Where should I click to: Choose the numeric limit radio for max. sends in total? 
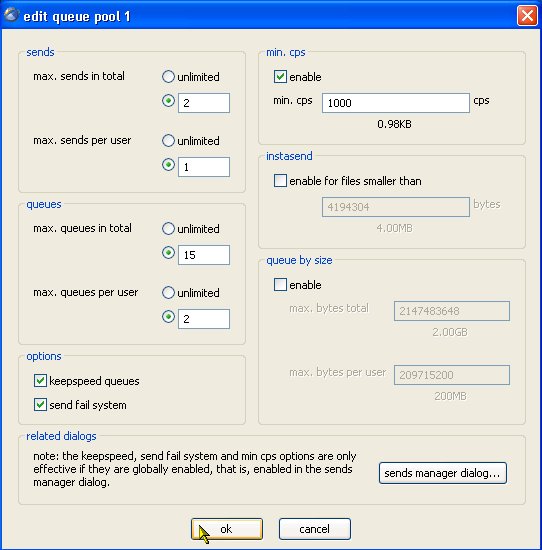coord(168,101)
